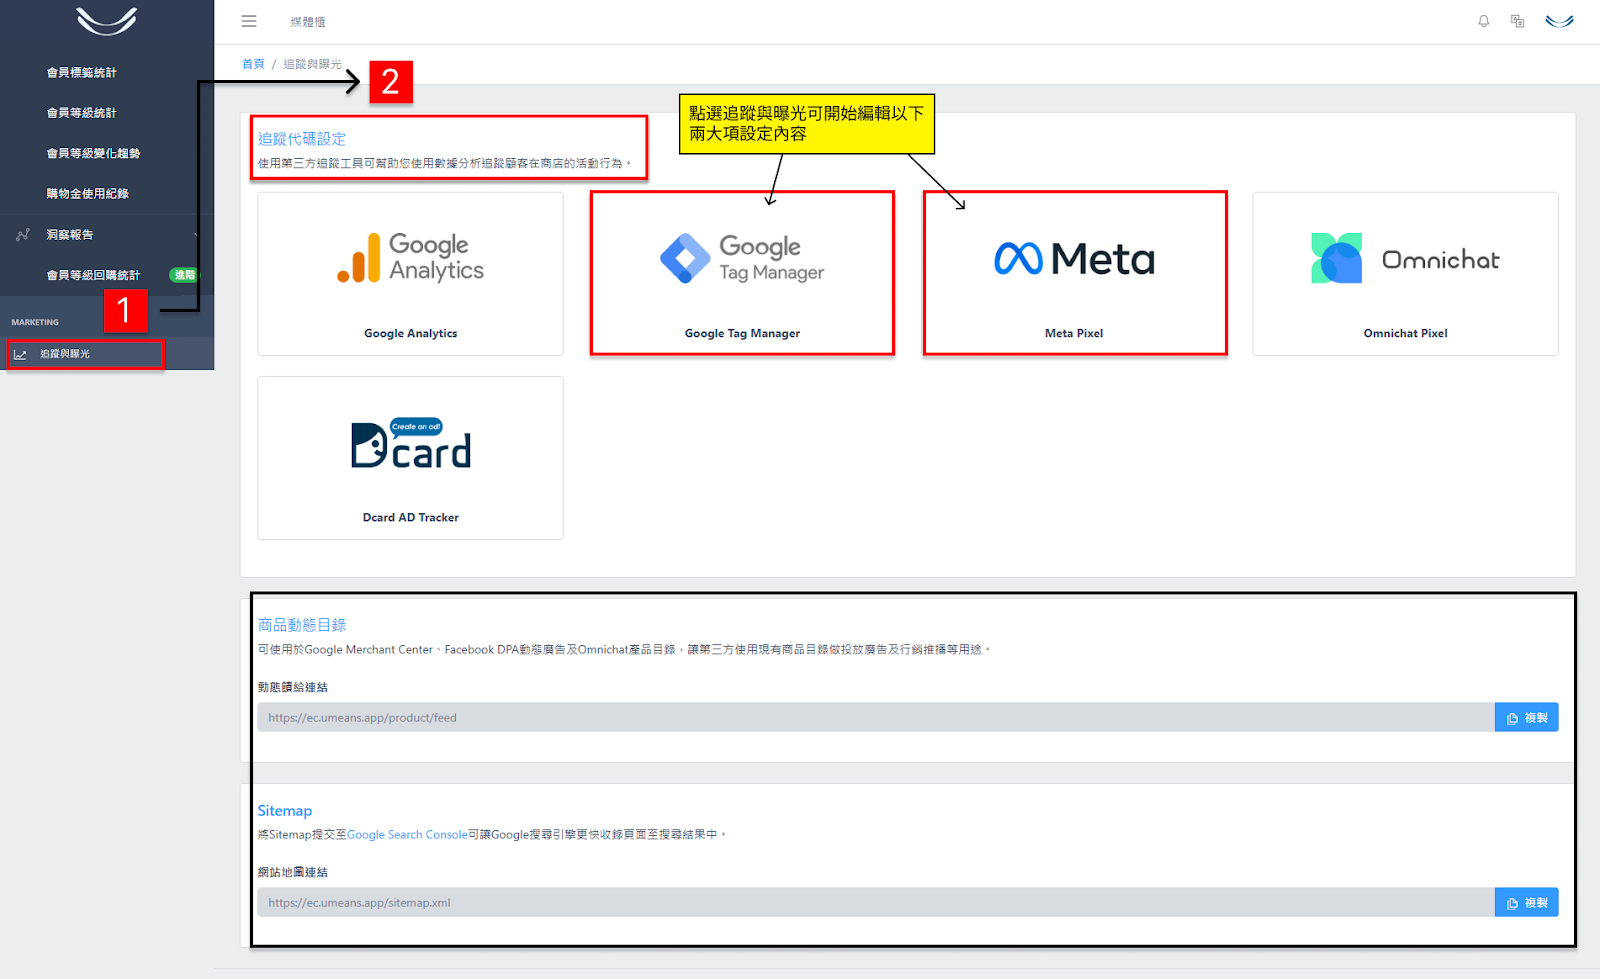The image size is (1600, 979).
Task: Click the sitemap.xml URL field
Action: tap(876, 903)
